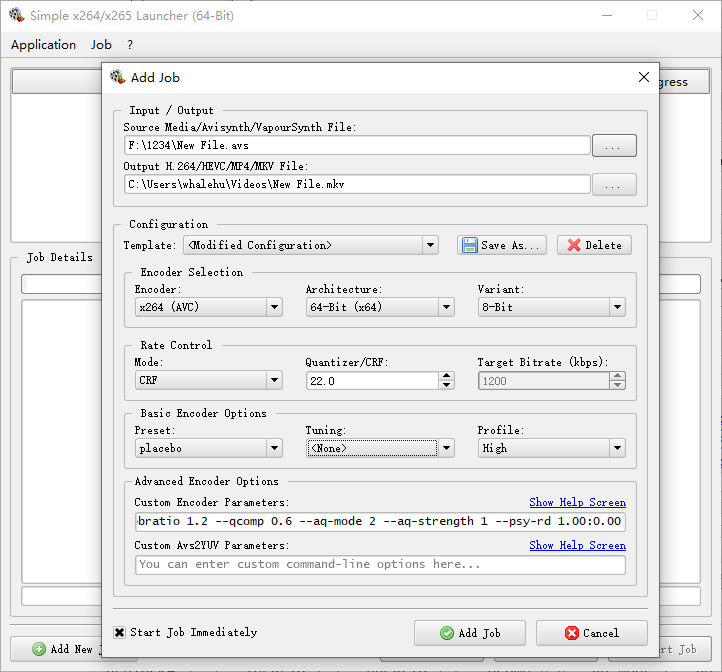Click the red X Delete icon
The image size is (722, 672).
pos(574,245)
